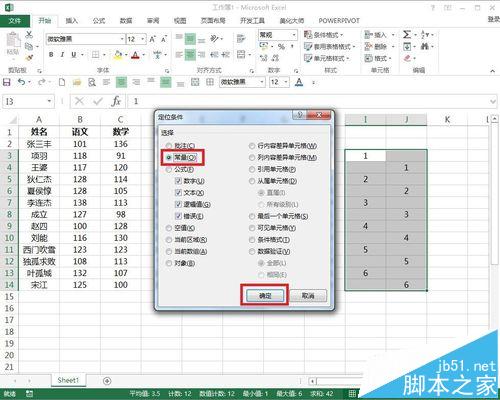500x400 pixels.
Task: Click the 确定 button
Action: click(x=265, y=295)
